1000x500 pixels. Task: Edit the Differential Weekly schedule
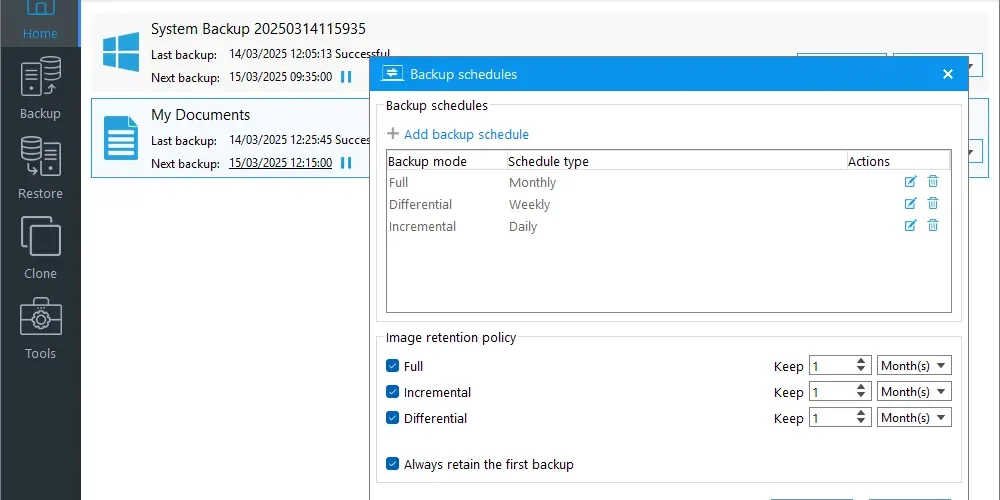[x=910, y=203]
